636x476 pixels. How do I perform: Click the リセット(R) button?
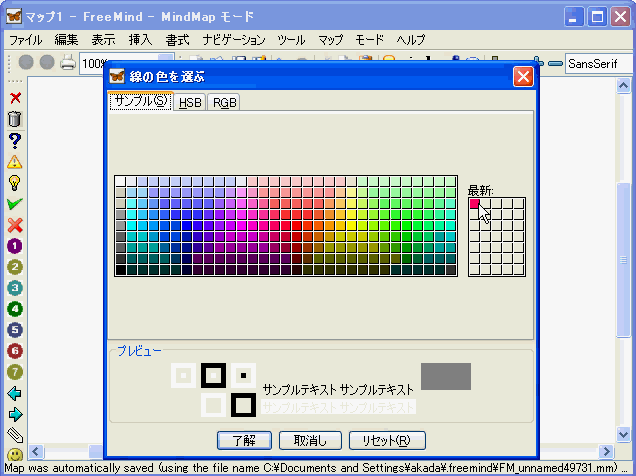coord(387,440)
